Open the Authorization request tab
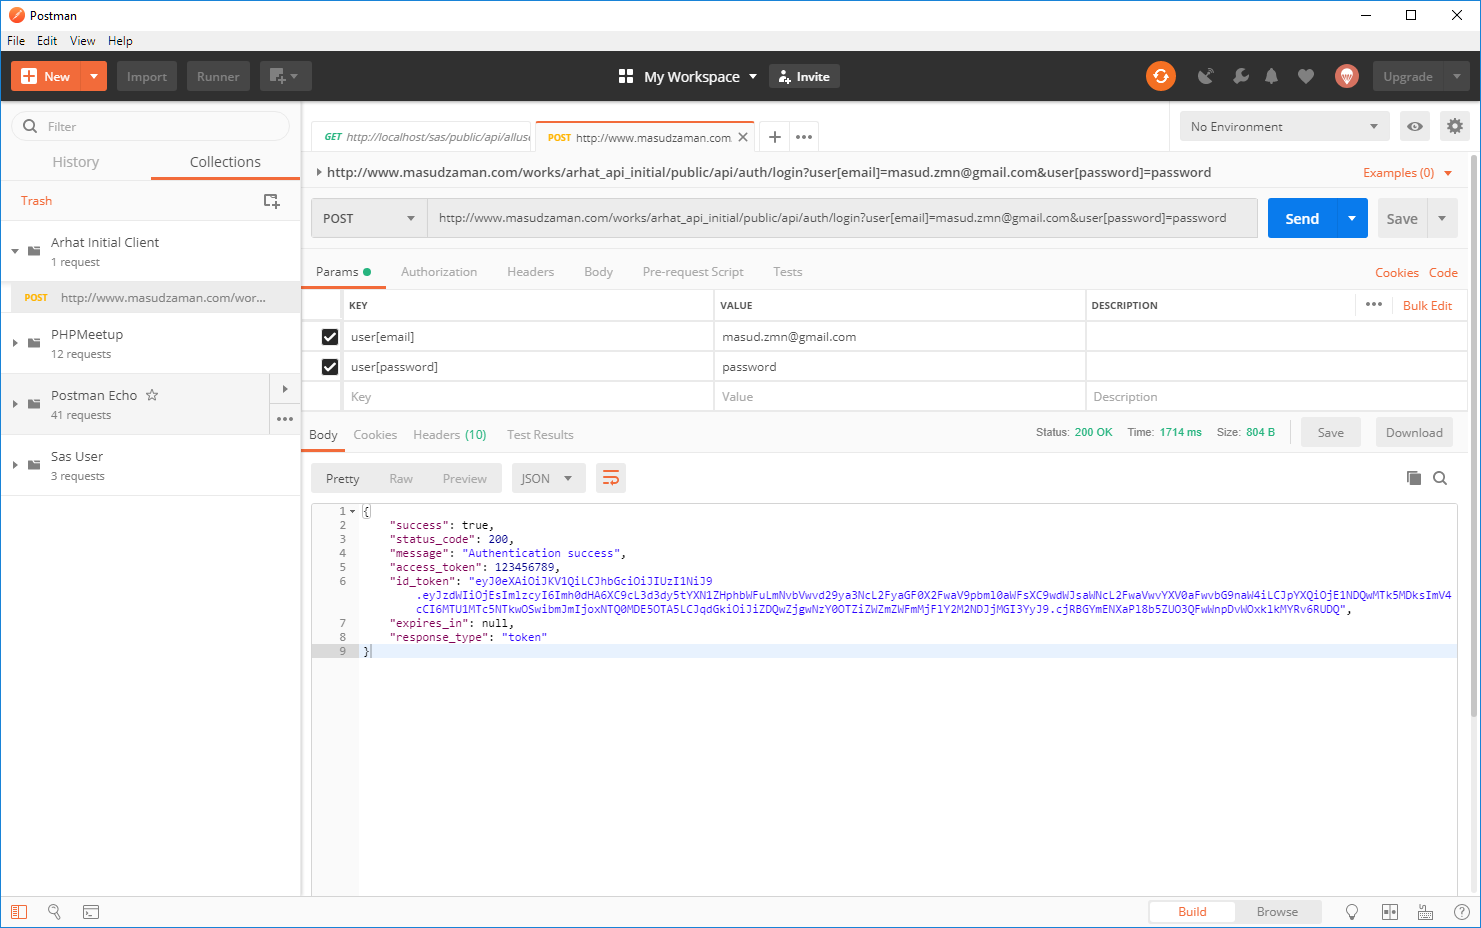Image resolution: width=1481 pixels, height=928 pixels. click(438, 272)
